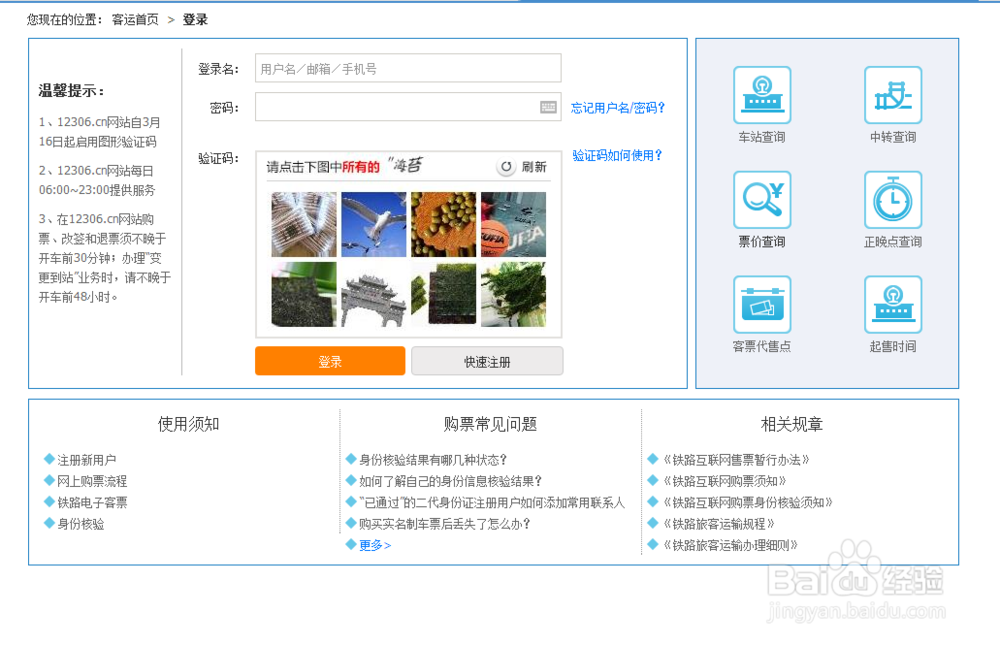Image resolution: width=1000 pixels, height=646 pixels.
Task: Click the 更多> more link
Action: click(375, 545)
